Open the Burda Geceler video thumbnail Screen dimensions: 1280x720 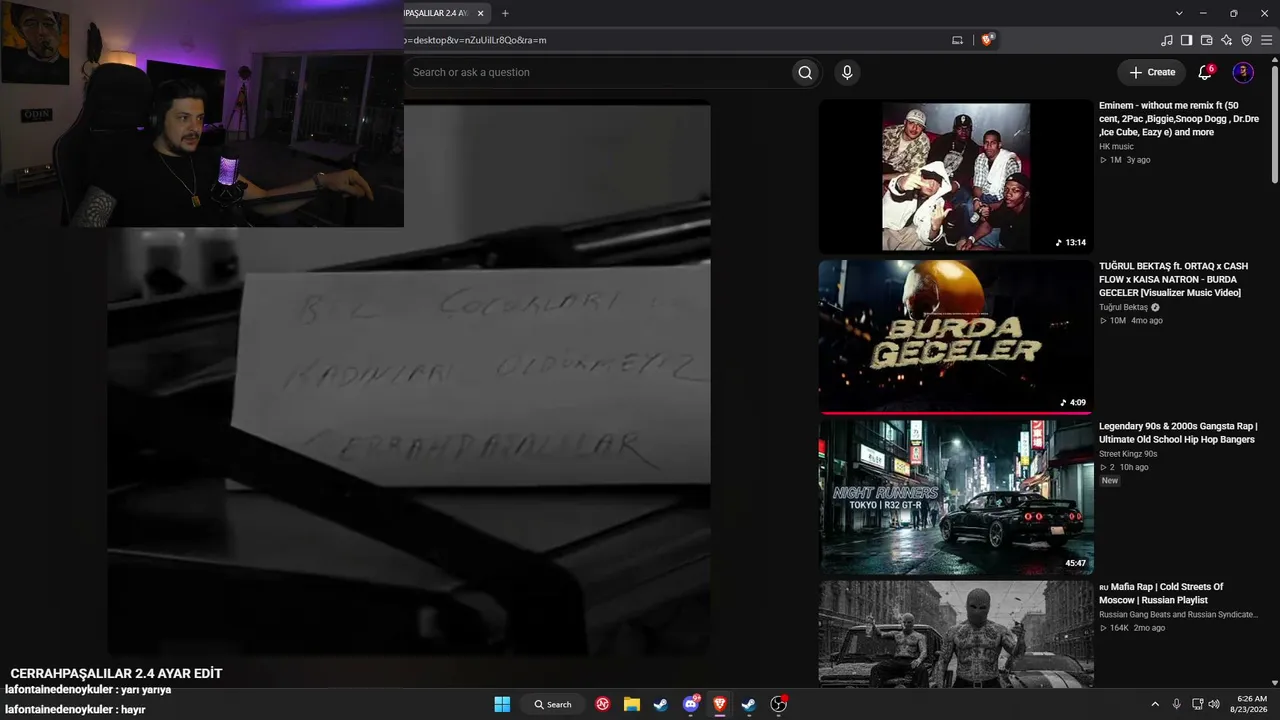coord(956,337)
